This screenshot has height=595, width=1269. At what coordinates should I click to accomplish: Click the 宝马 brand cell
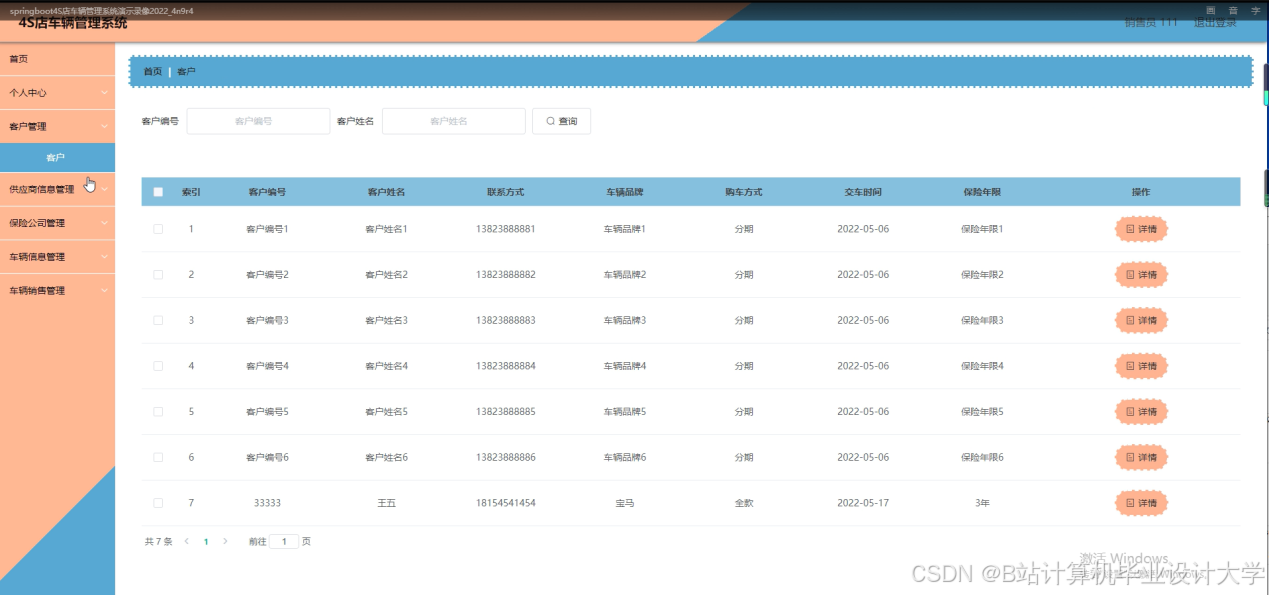pos(625,503)
